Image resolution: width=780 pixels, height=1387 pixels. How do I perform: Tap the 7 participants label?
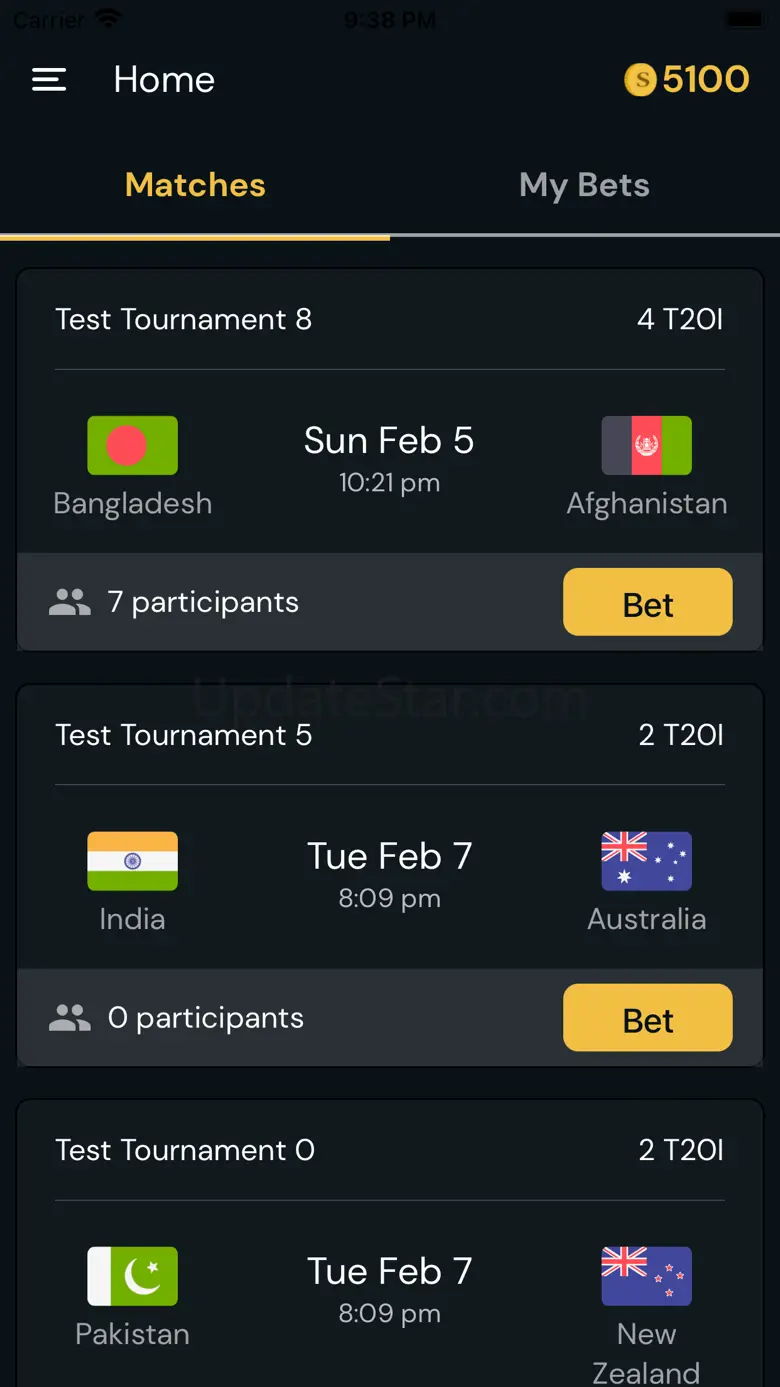click(203, 602)
